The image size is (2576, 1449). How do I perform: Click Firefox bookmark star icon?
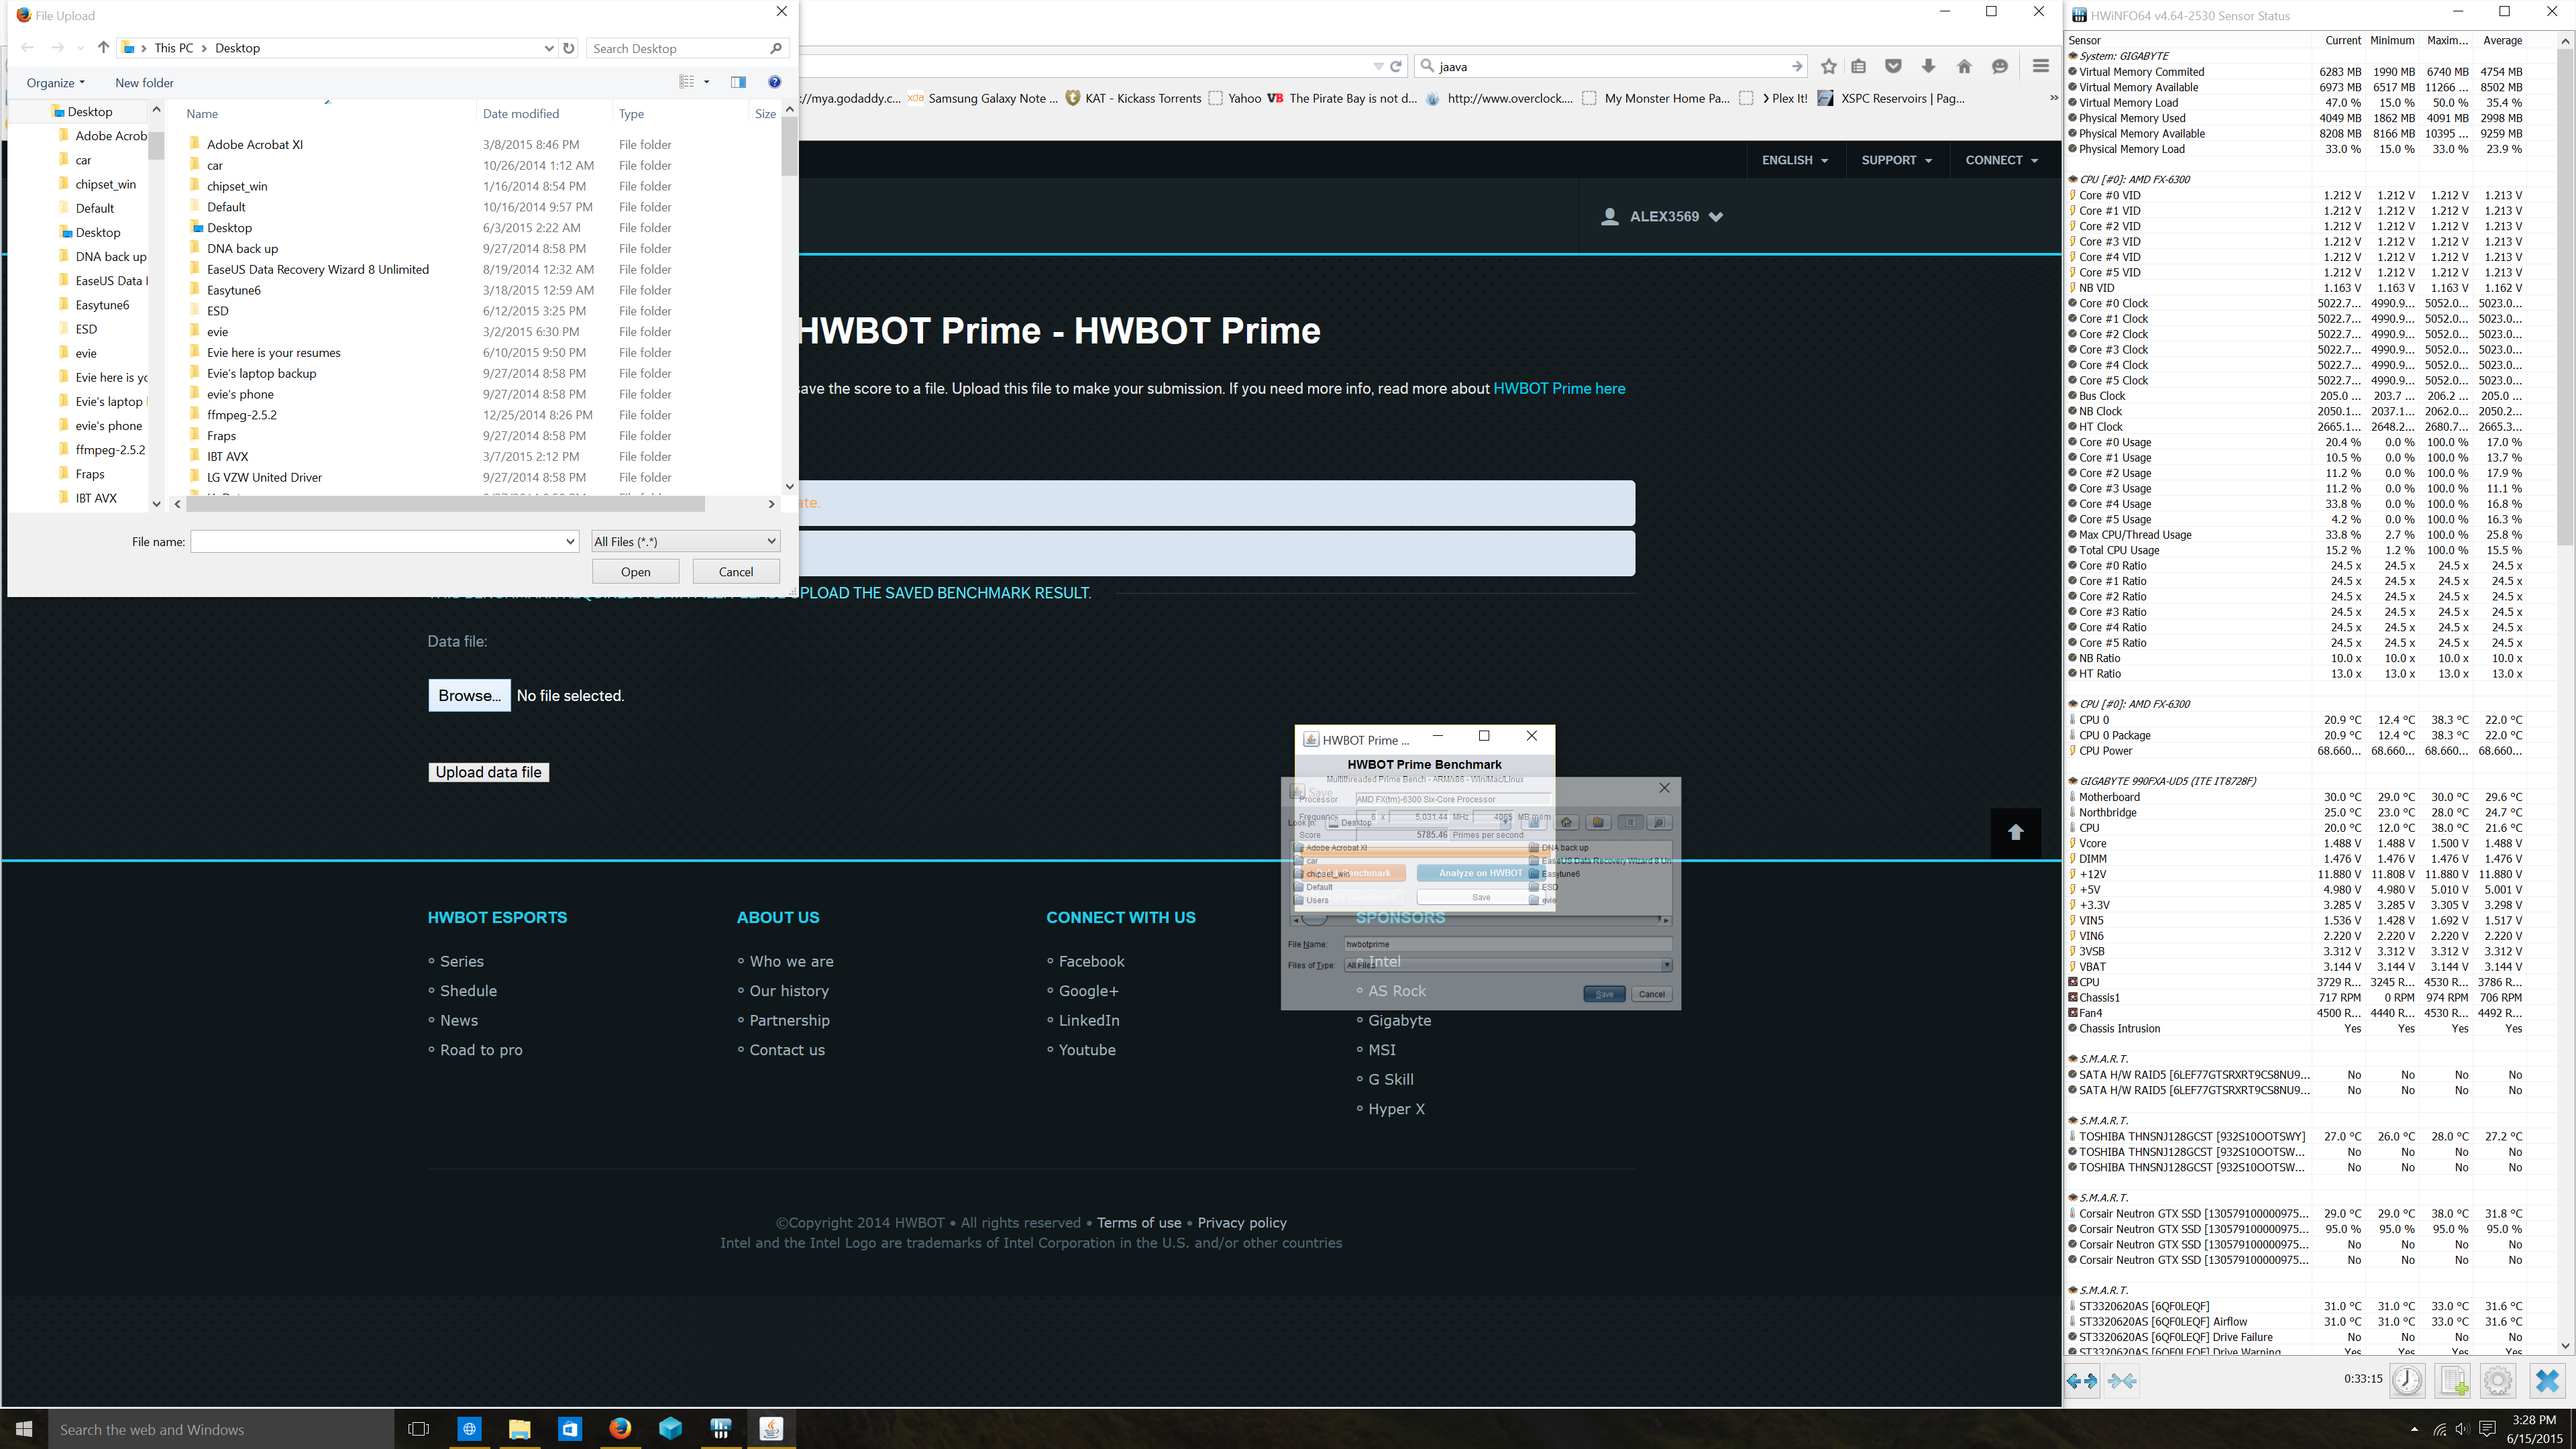[1829, 66]
